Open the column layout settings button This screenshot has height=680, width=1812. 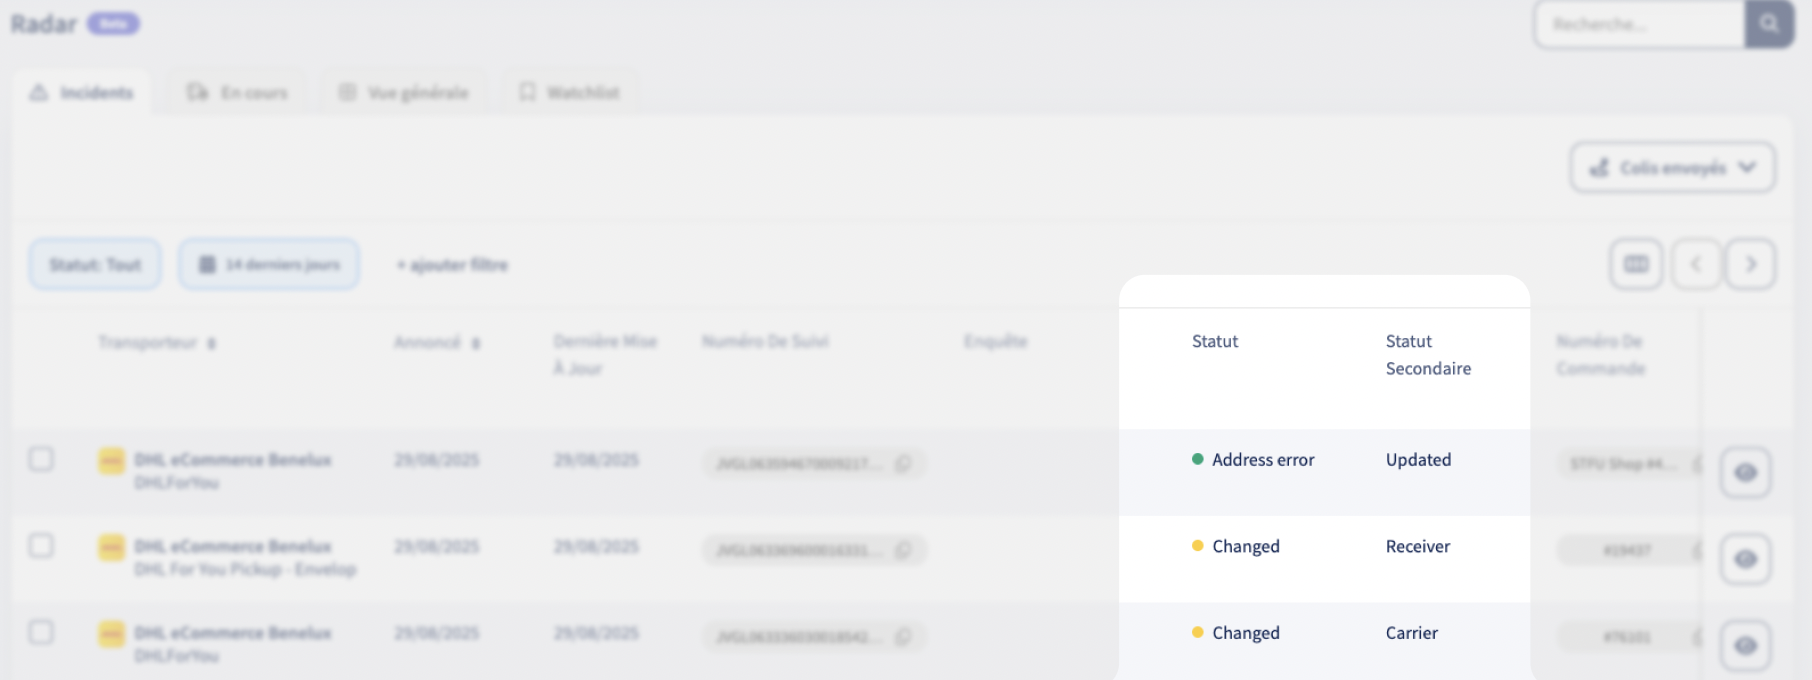pos(1636,264)
